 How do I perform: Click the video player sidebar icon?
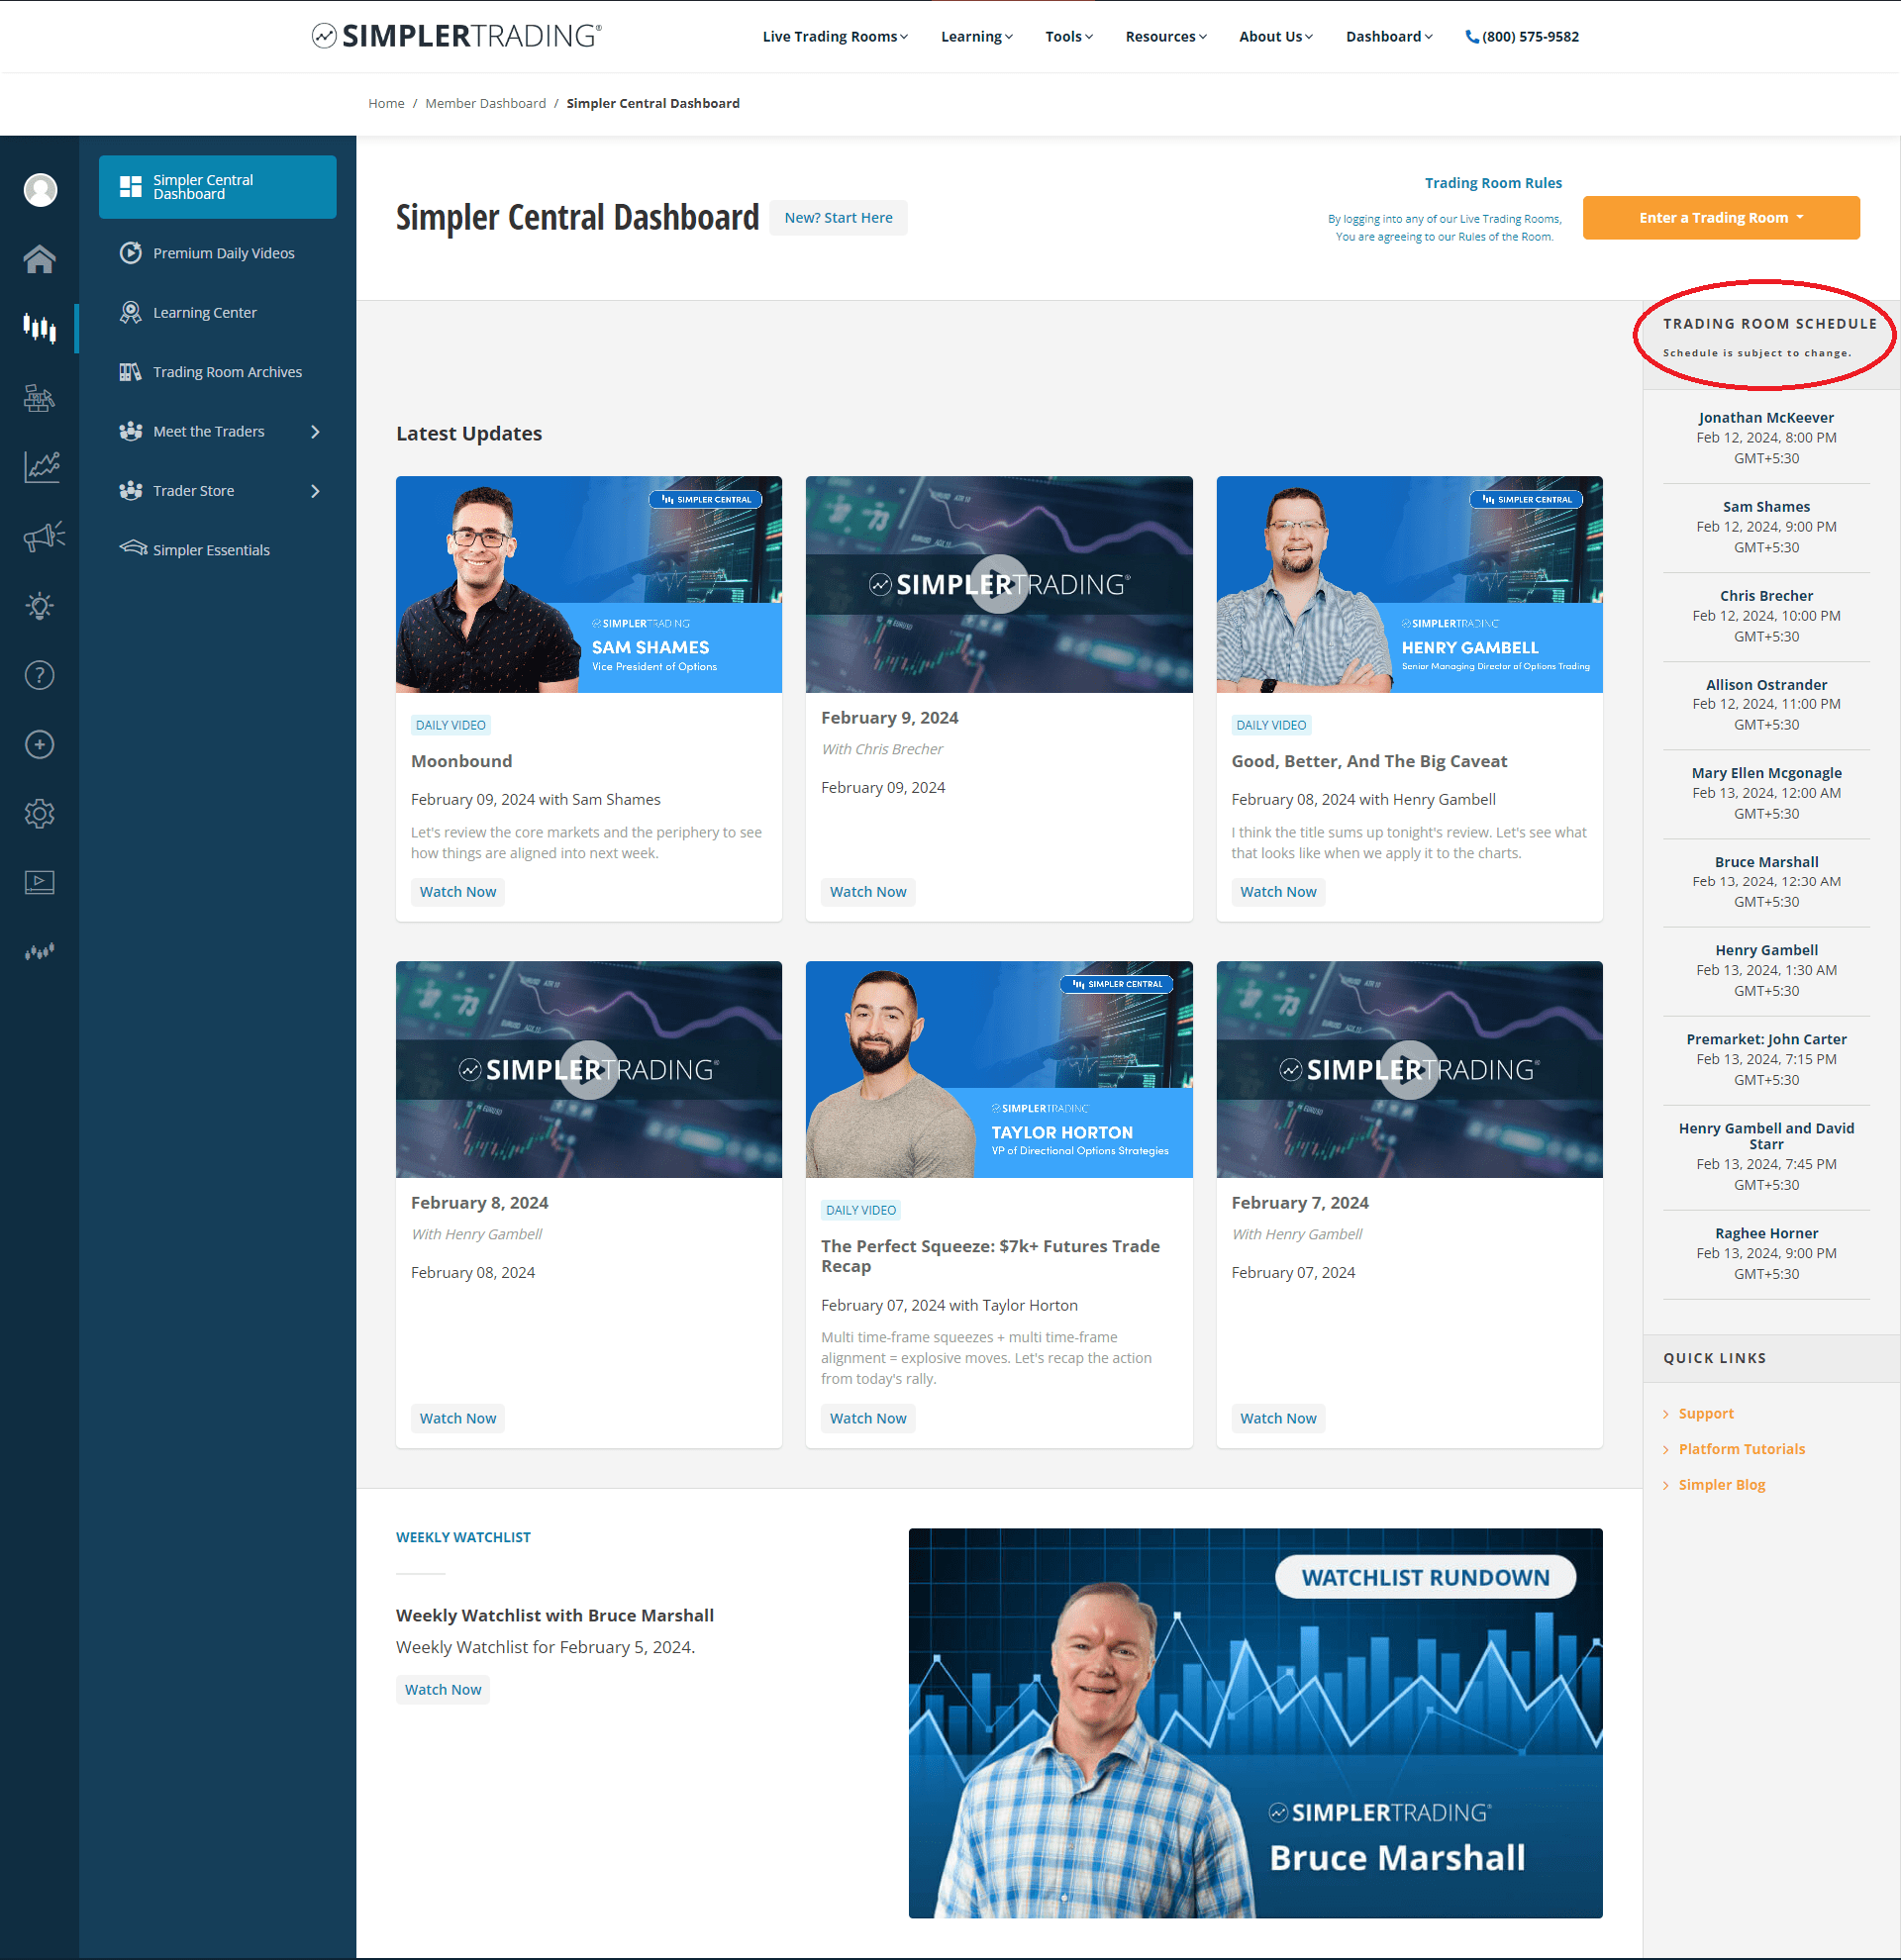(x=39, y=882)
